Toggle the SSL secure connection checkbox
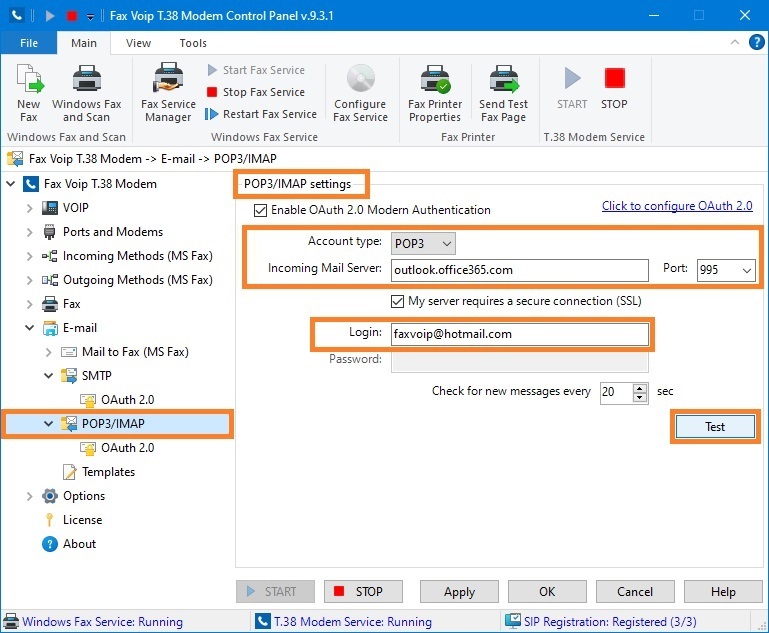769x633 pixels. coord(397,302)
